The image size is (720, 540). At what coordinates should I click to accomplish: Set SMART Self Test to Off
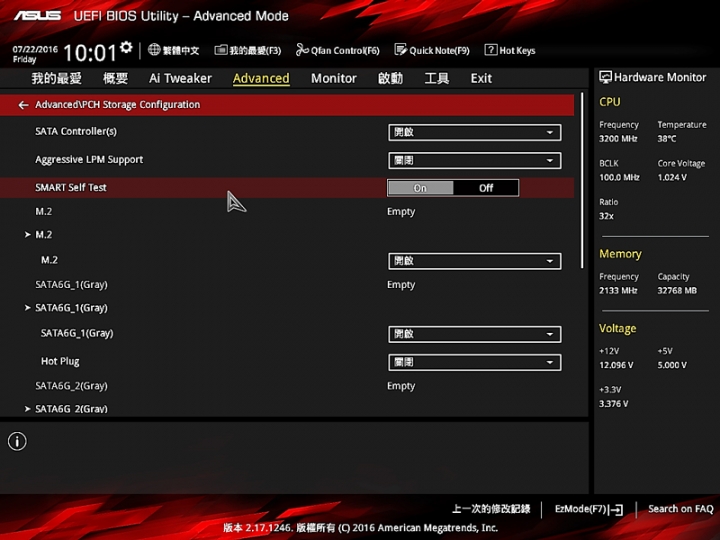click(486, 188)
